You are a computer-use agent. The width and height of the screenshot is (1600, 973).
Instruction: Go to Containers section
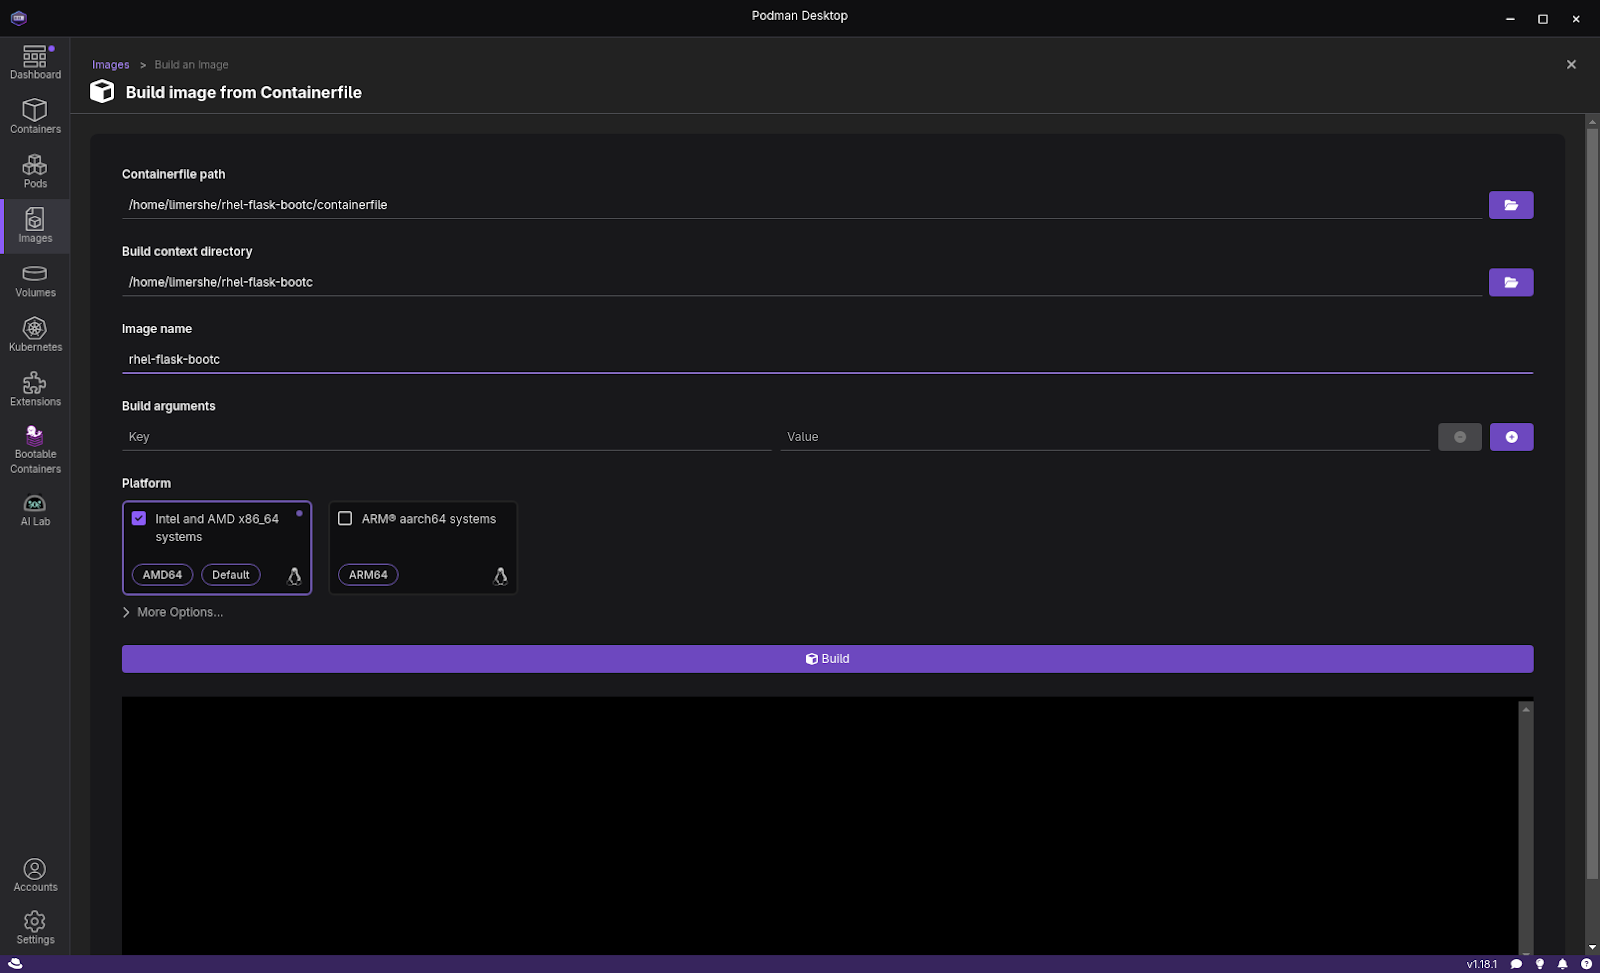click(x=35, y=116)
